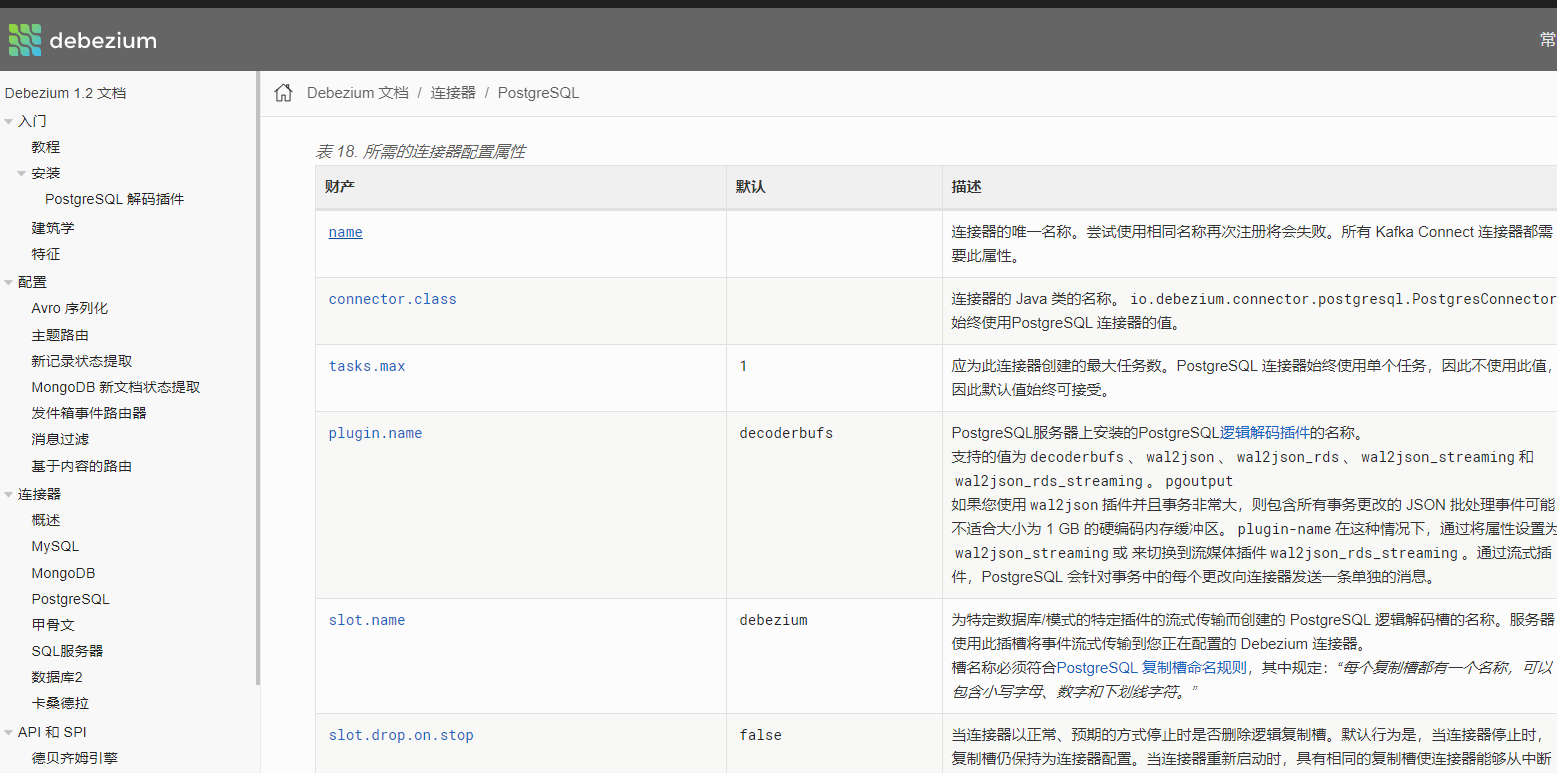Click the slot.drop.on.stop property link
The image size is (1557, 773).
[x=401, y=735]
